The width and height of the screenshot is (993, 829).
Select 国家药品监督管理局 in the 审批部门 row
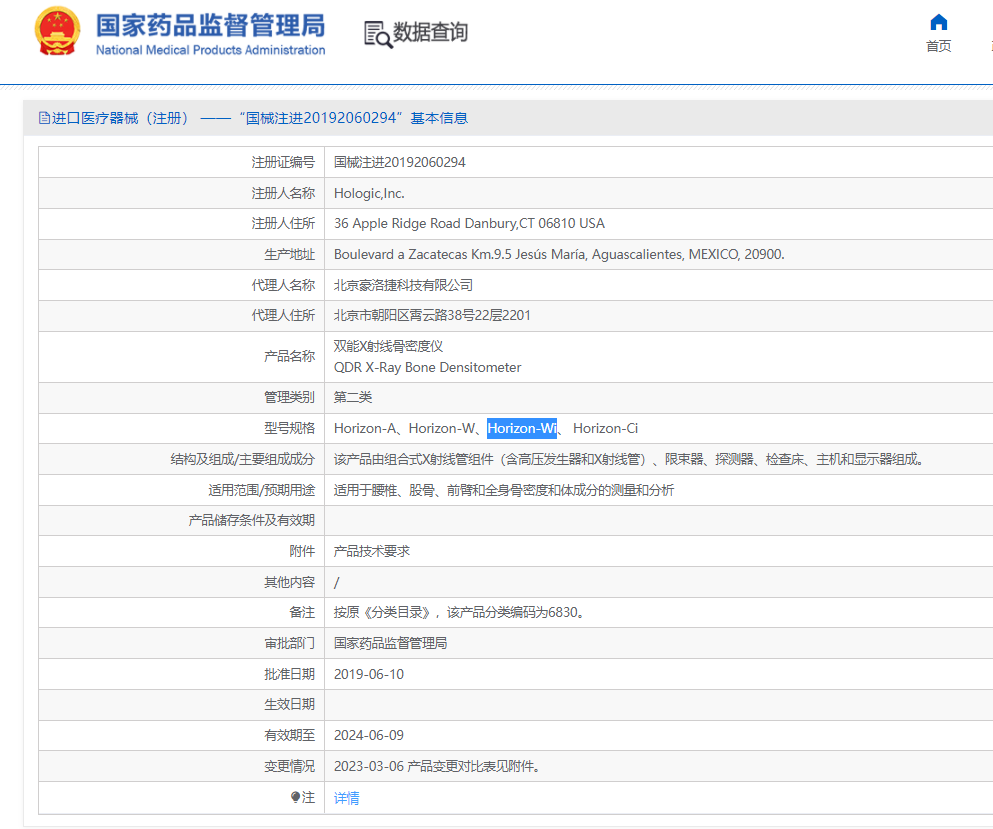point(391,643)
